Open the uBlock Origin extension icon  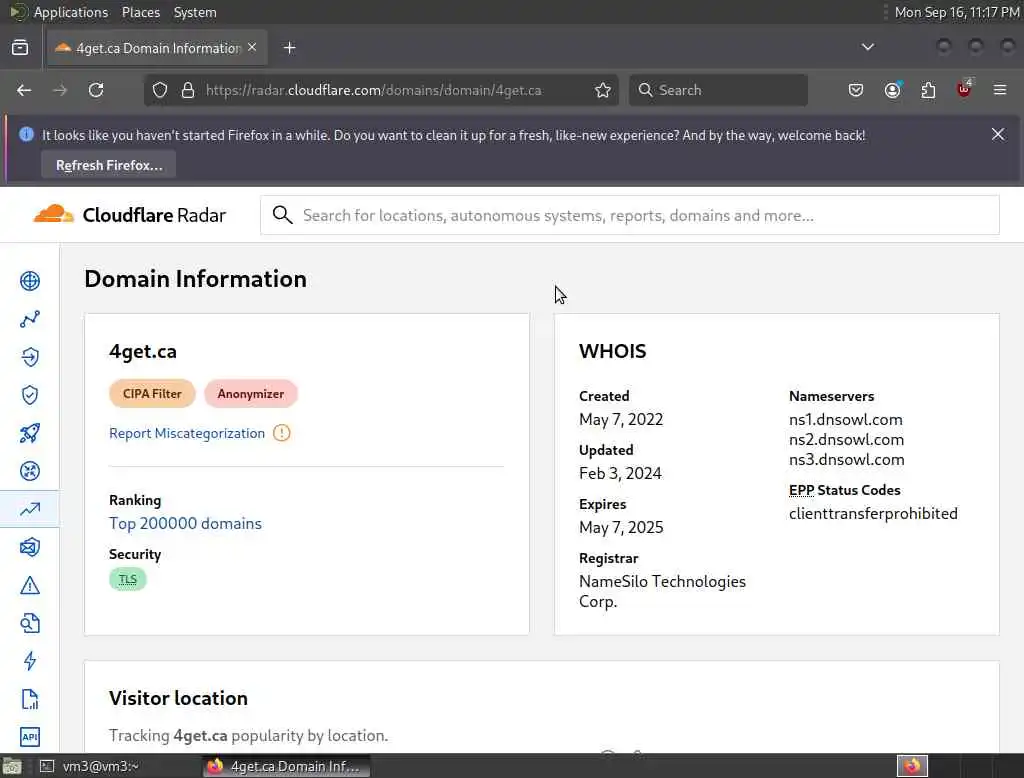pos(964,89)
